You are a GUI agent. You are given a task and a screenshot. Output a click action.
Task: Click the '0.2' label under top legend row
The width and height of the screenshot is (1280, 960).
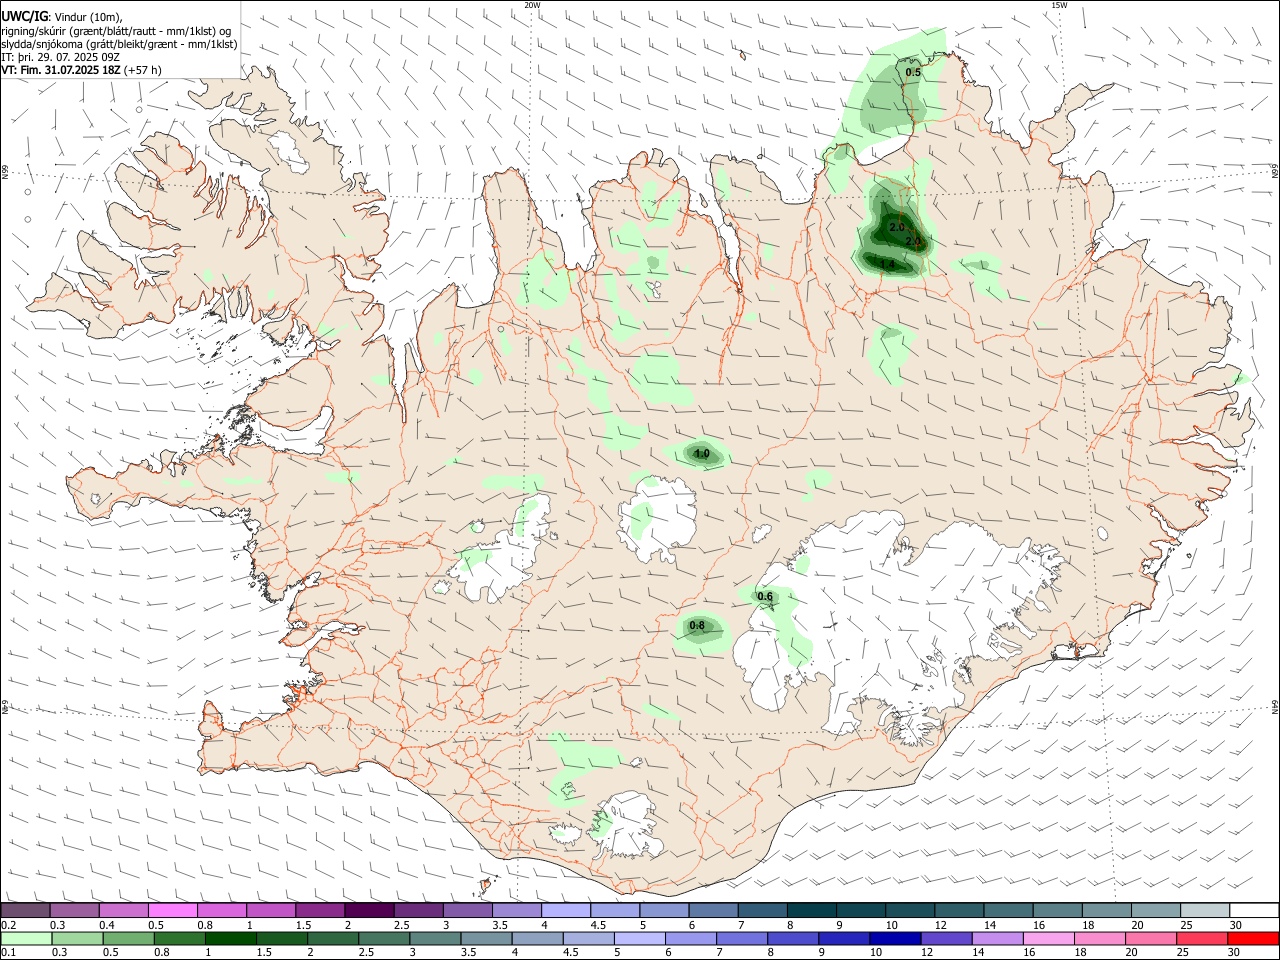click(x=8, y=925)
